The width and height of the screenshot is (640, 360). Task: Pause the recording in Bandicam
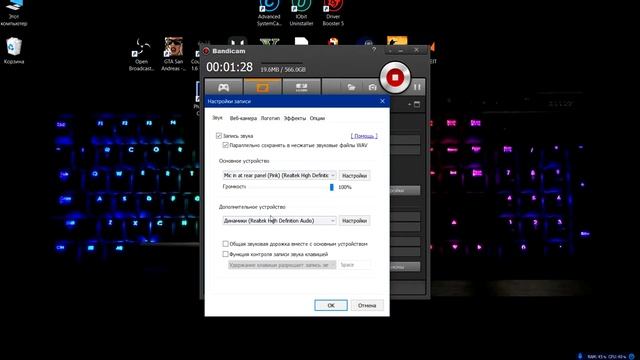click(417, 87)
